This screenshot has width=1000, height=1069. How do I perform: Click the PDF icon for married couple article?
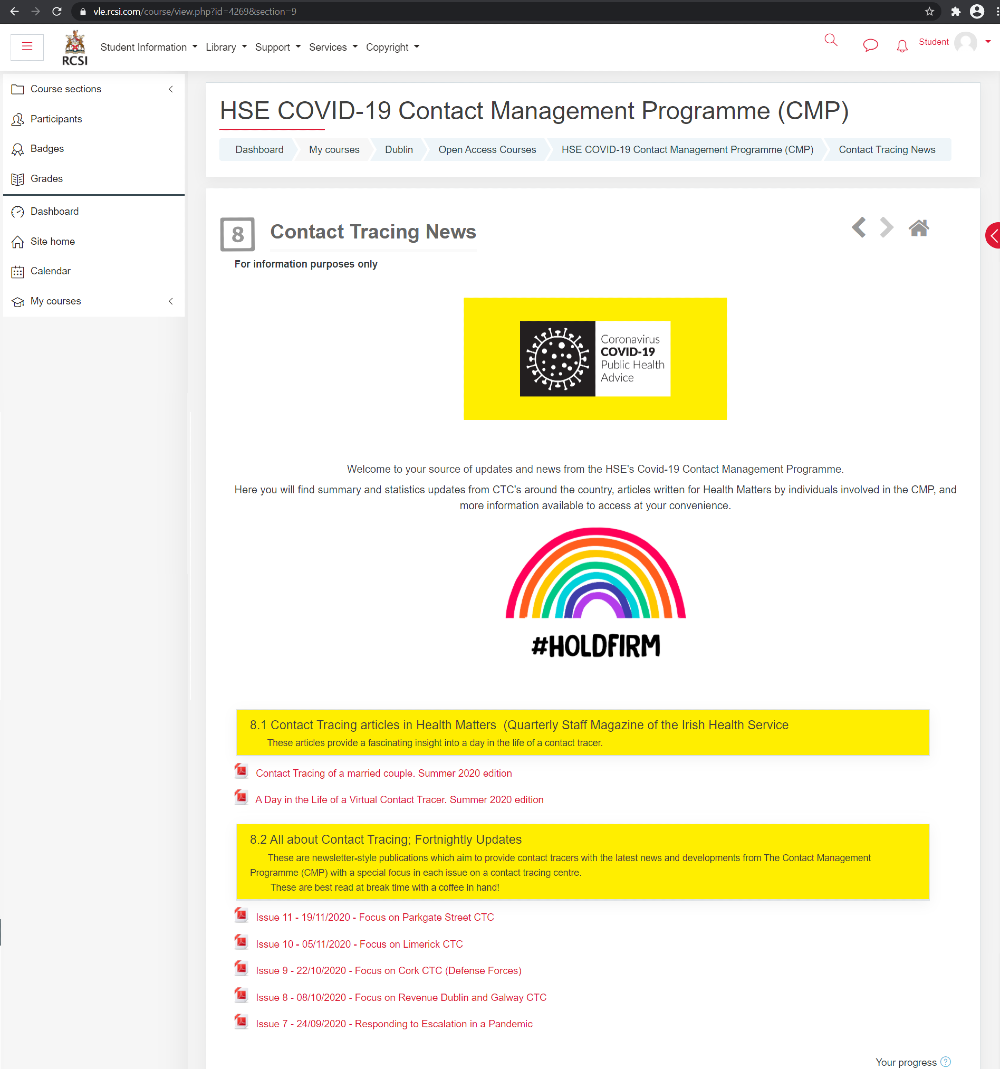pyautogui.click(x=241, y=771)
